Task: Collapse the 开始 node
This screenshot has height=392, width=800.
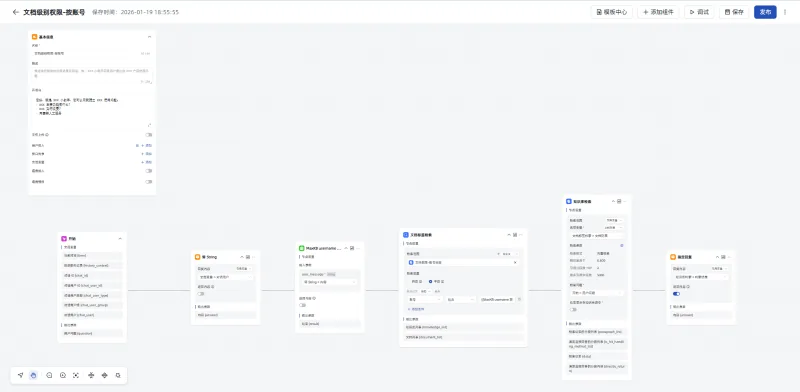Action: [120, 238]
